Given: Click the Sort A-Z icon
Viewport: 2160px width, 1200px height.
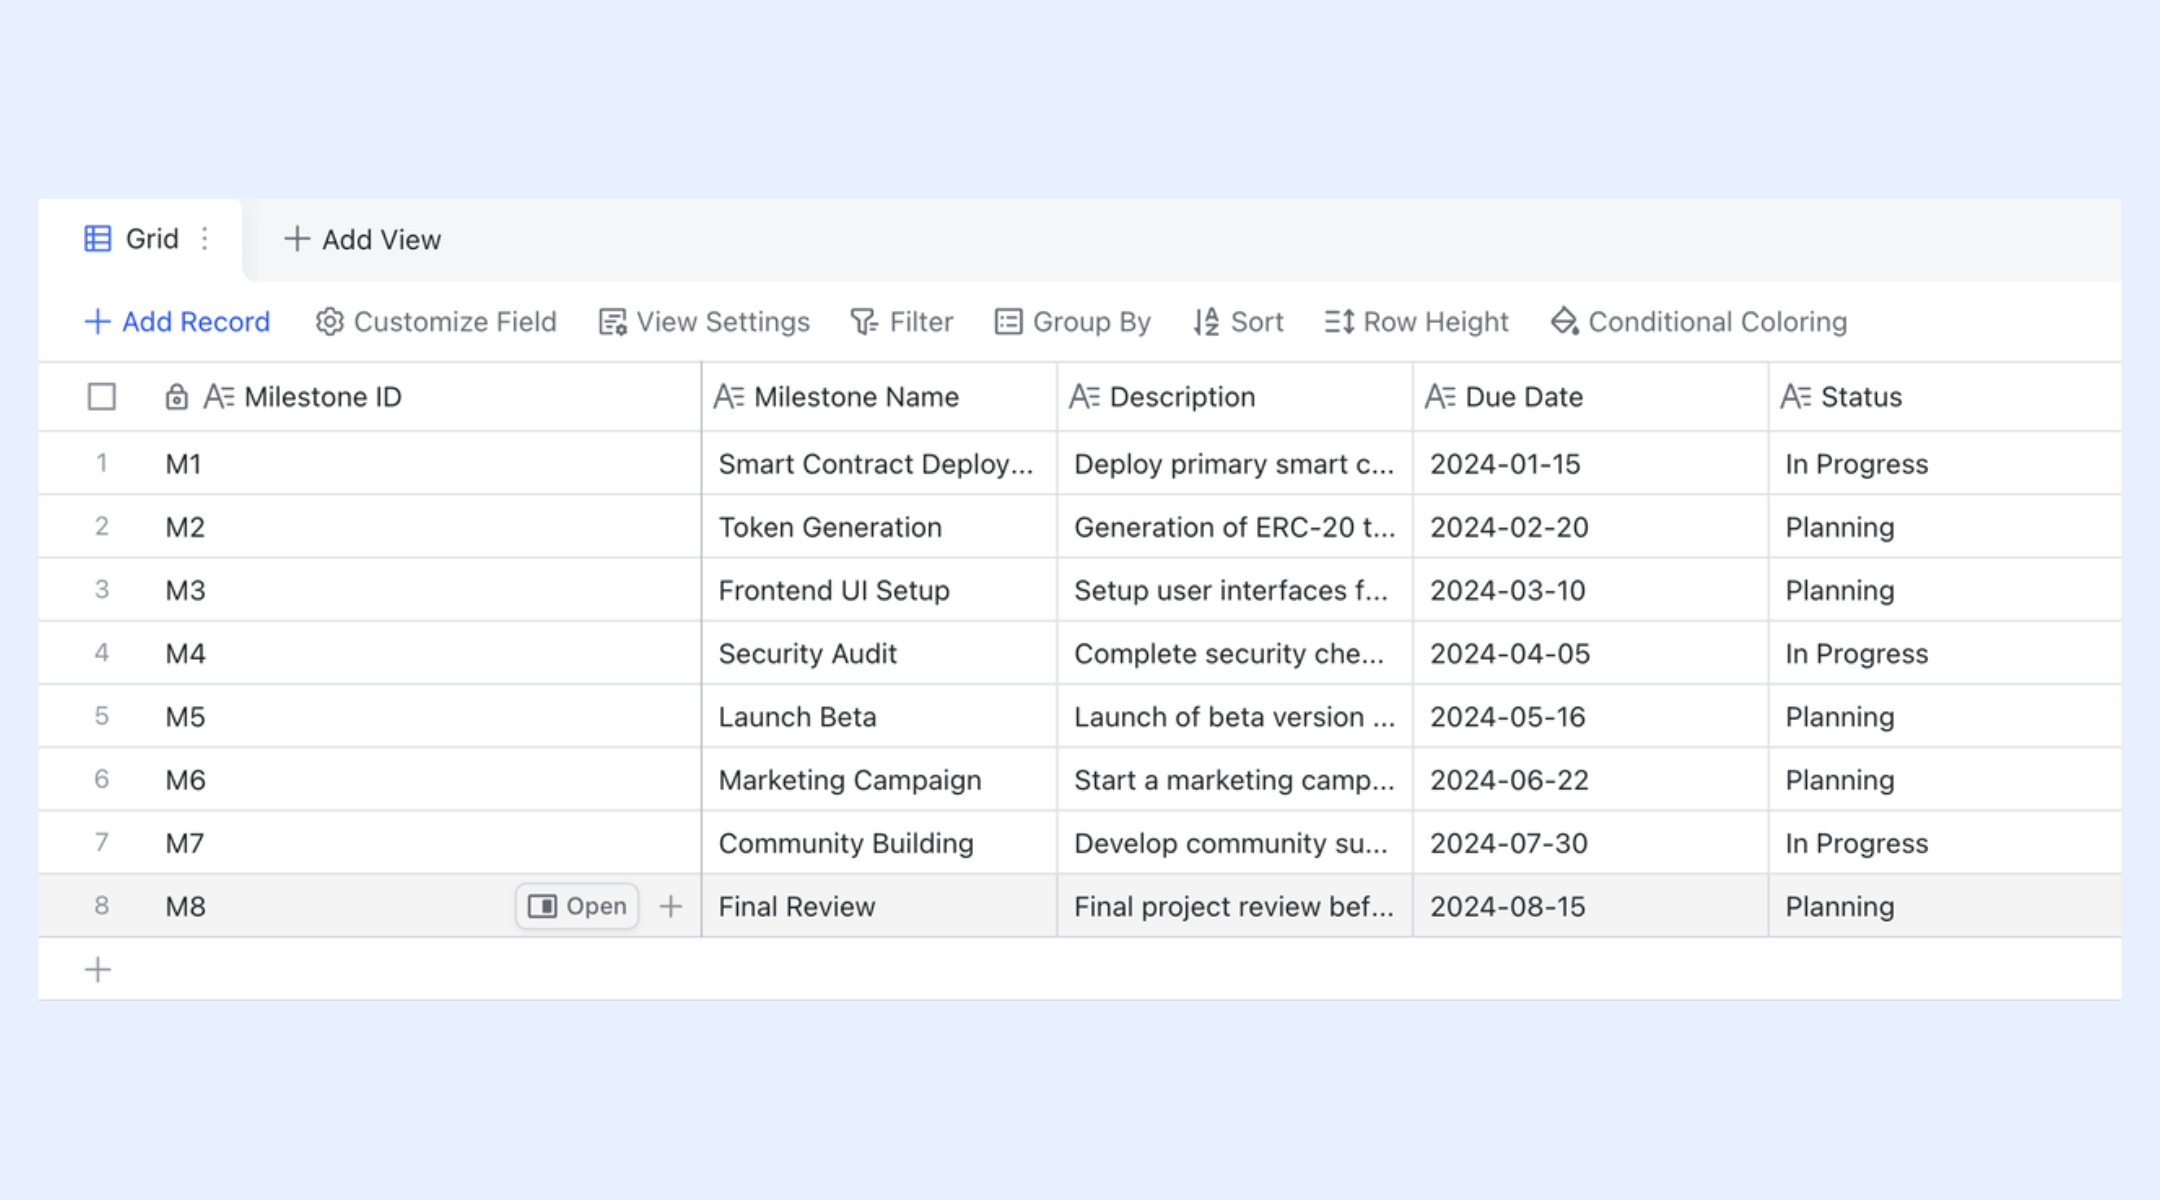Looking at the screenshot, I should tap(1206, 322).
